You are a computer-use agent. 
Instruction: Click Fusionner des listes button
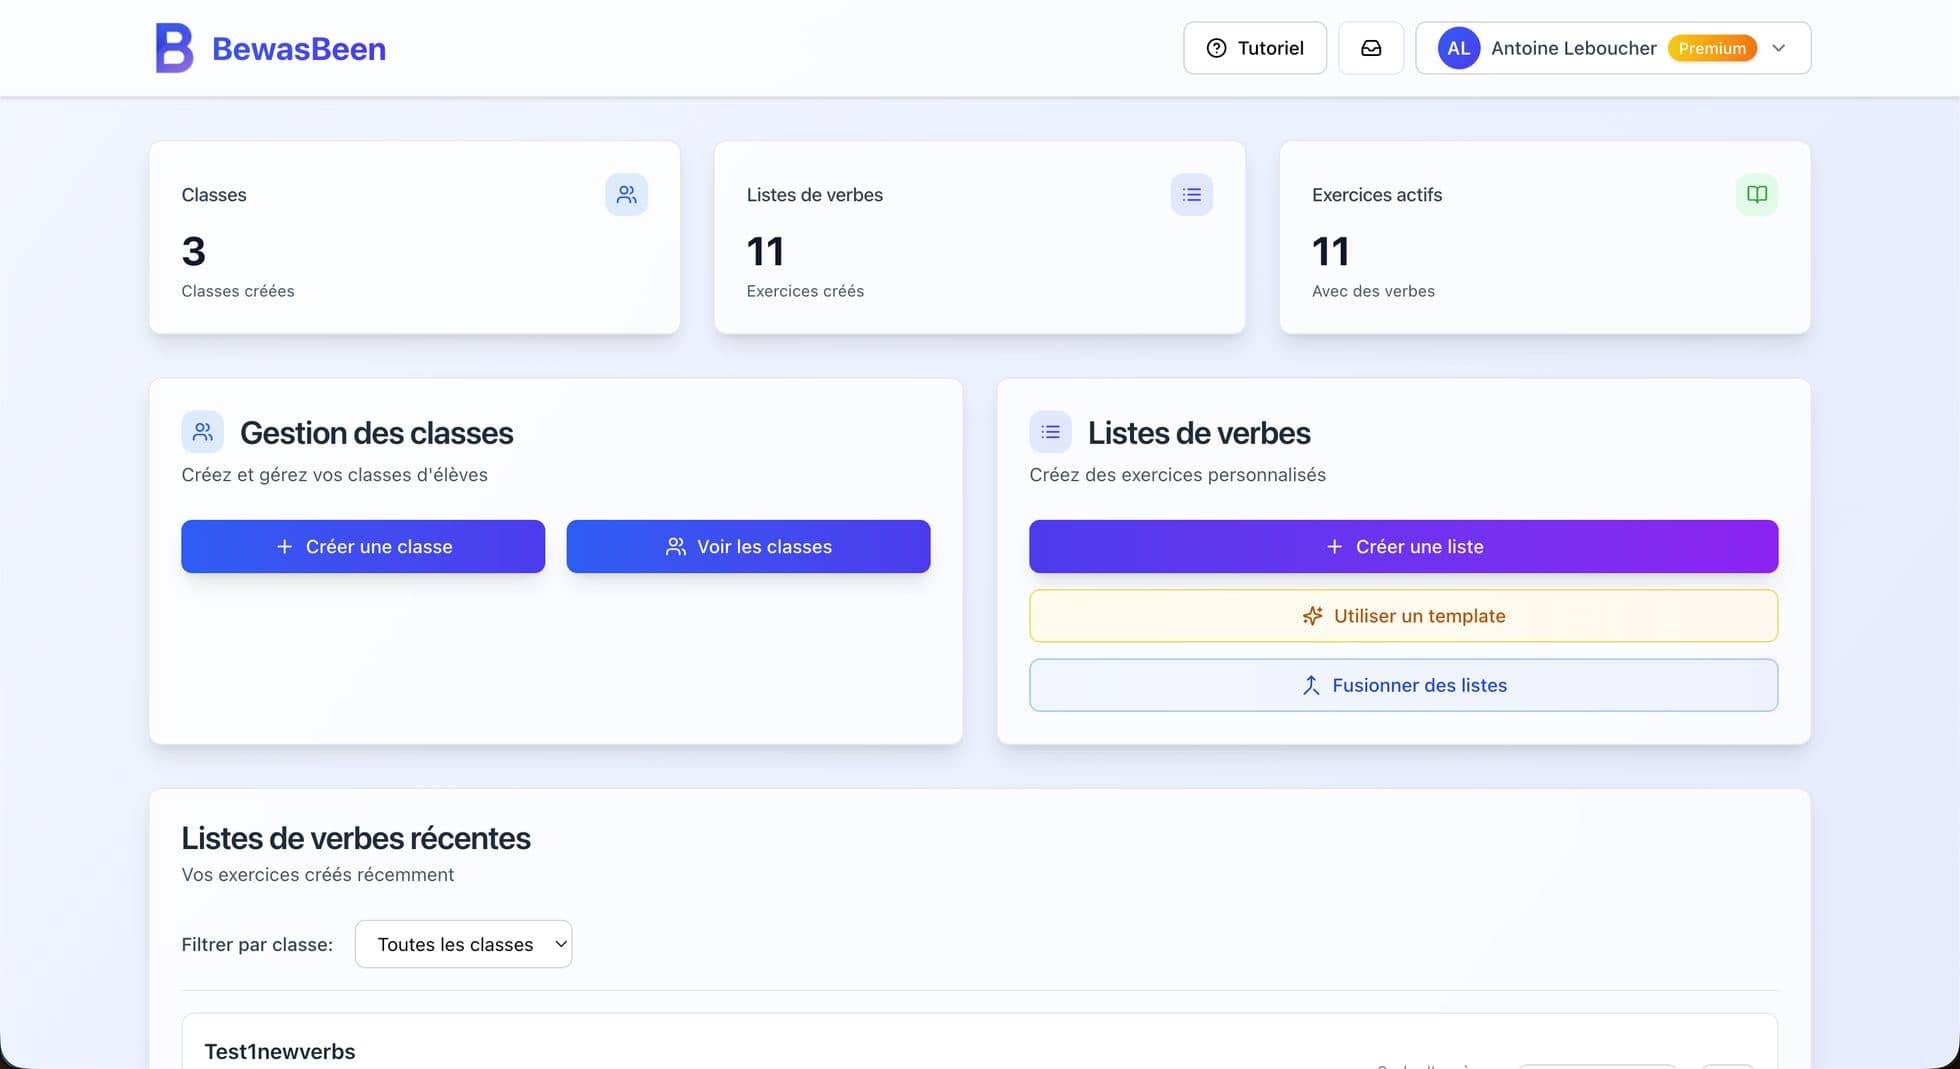pyautogui.click(x=1404, y=685)
